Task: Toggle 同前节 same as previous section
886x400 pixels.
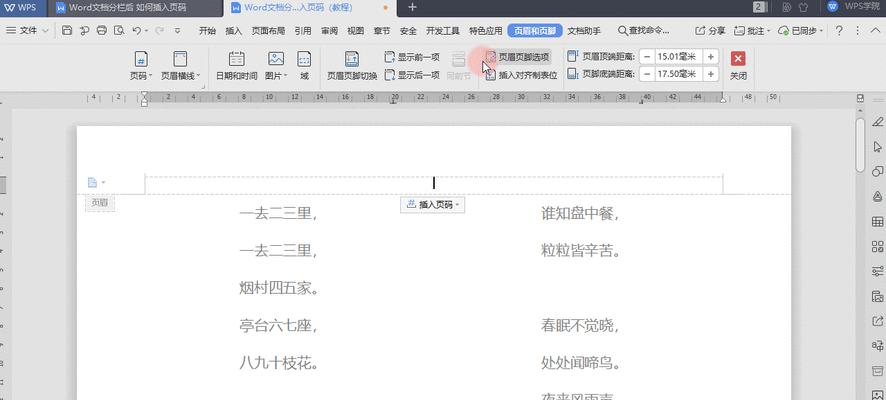Action: [x=458, y=65]
